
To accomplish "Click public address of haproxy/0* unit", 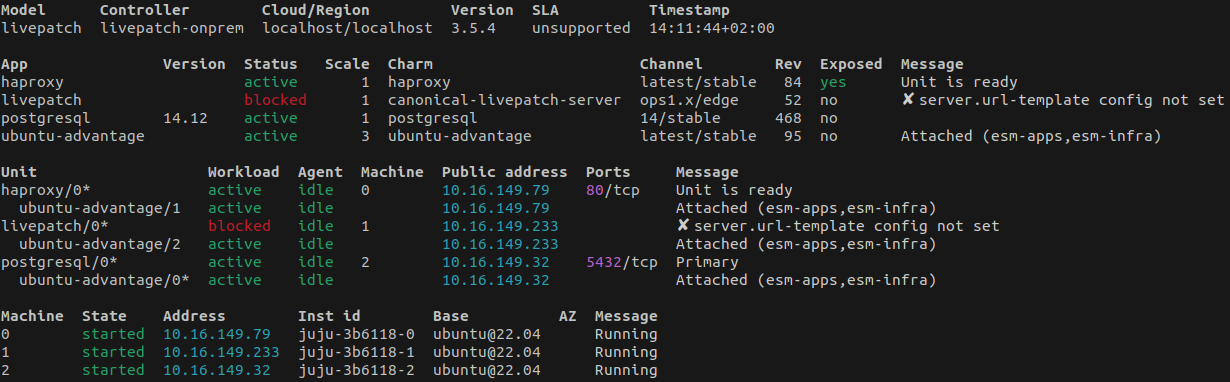I will 496,190.
